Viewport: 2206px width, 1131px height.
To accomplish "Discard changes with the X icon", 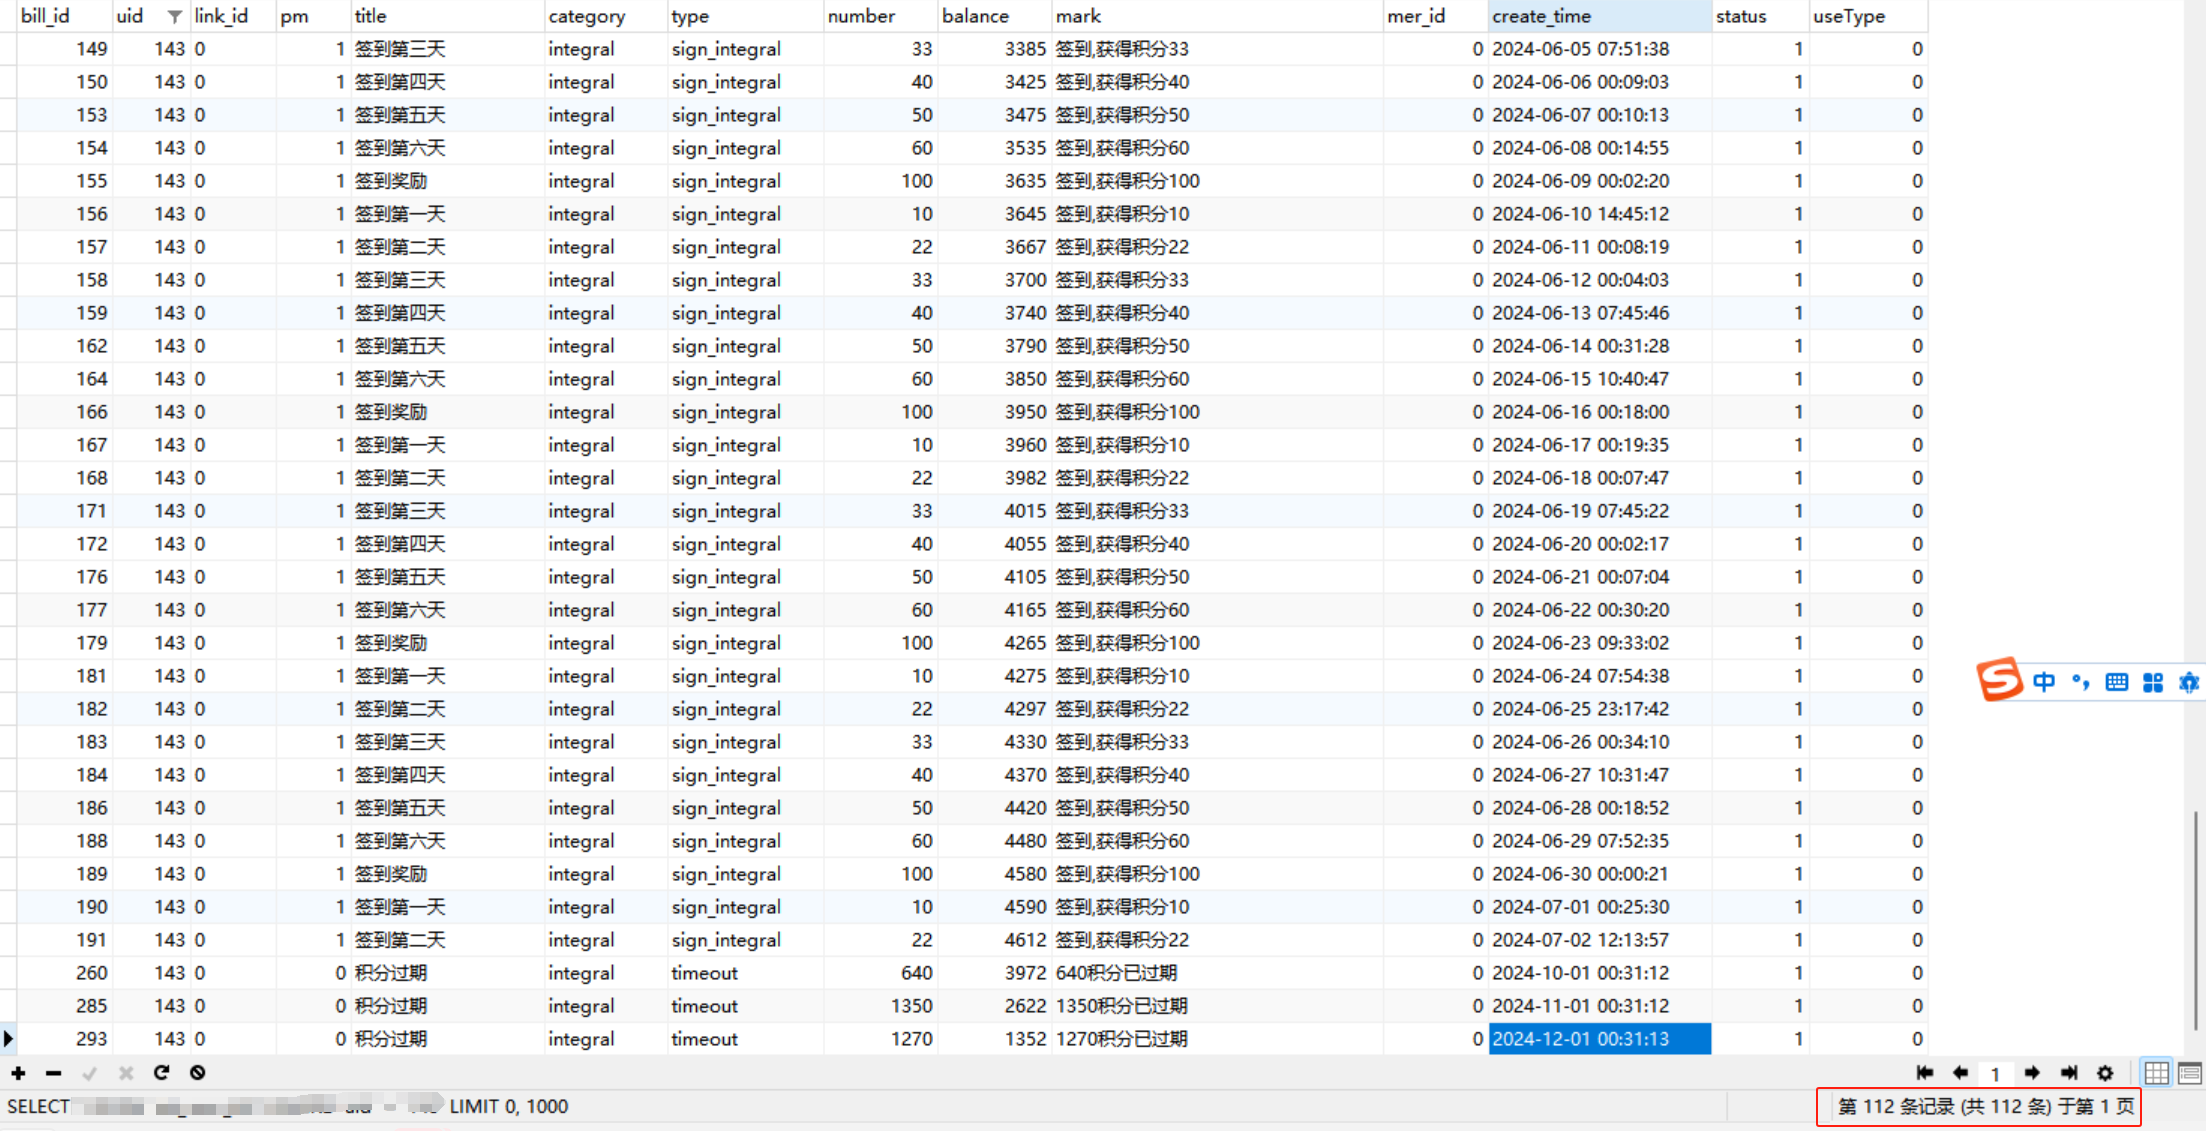I will [126, 1073].
